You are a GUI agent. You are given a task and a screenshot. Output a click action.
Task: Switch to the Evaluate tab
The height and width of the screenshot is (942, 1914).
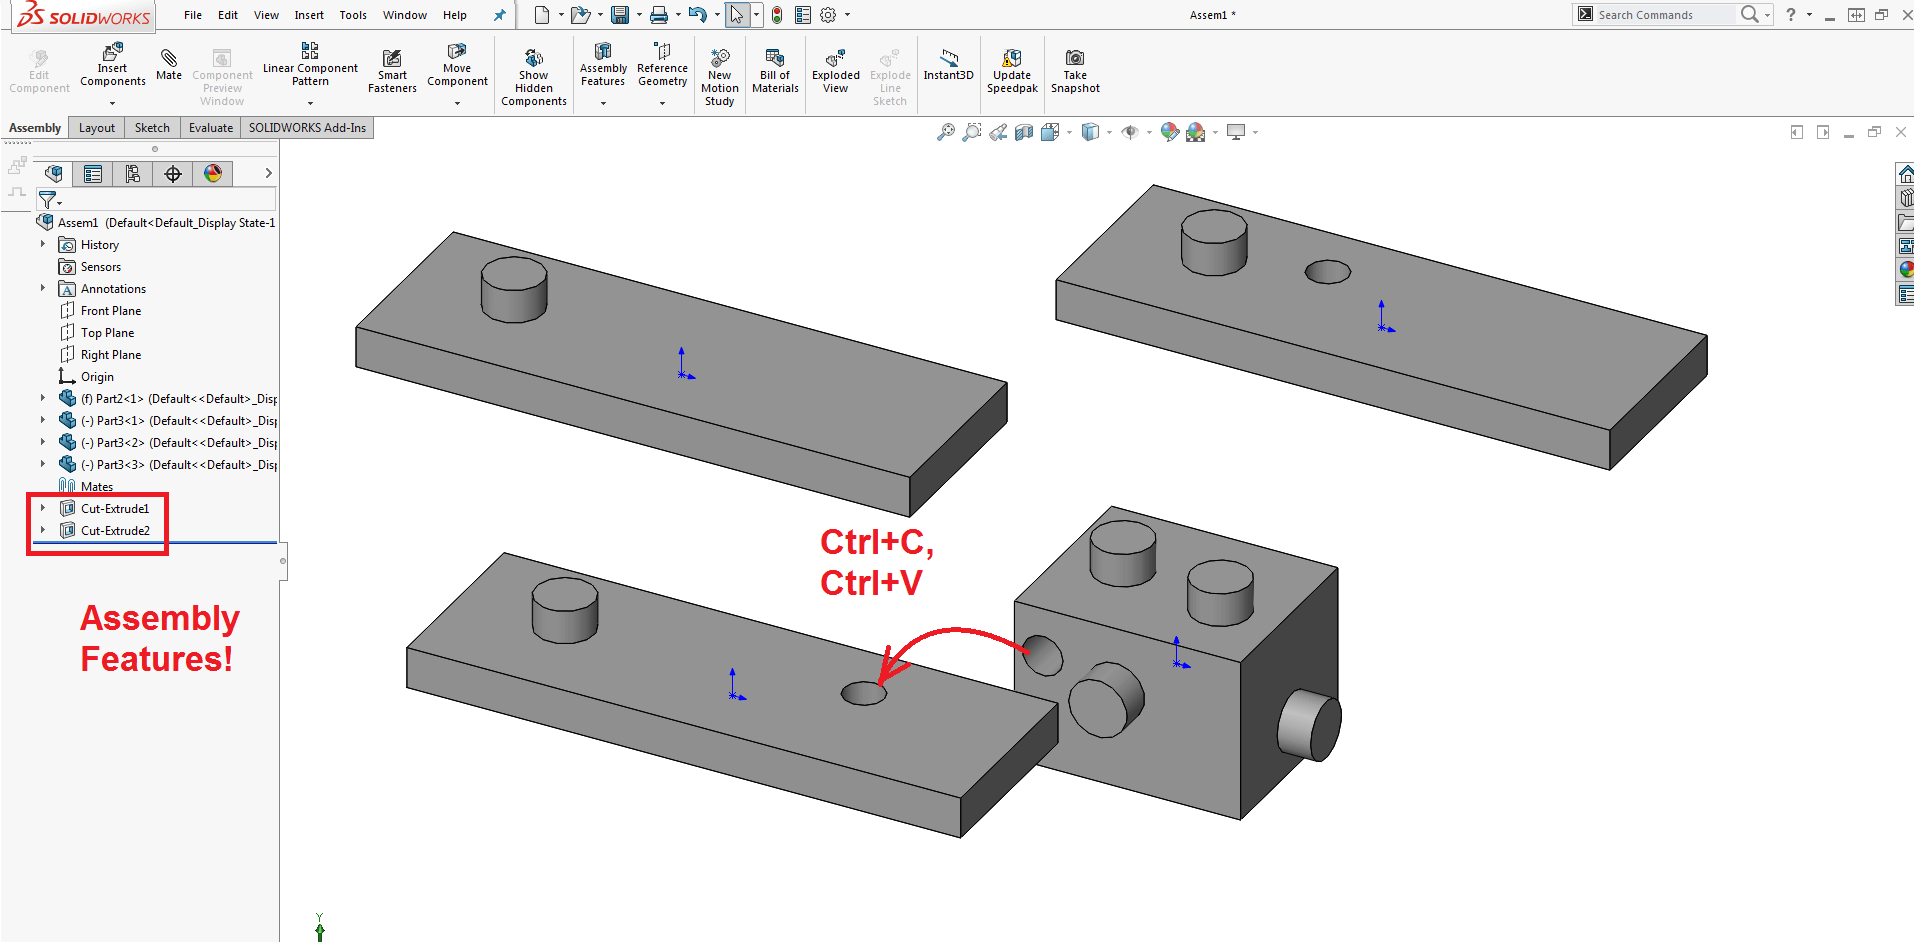[210, 127]
